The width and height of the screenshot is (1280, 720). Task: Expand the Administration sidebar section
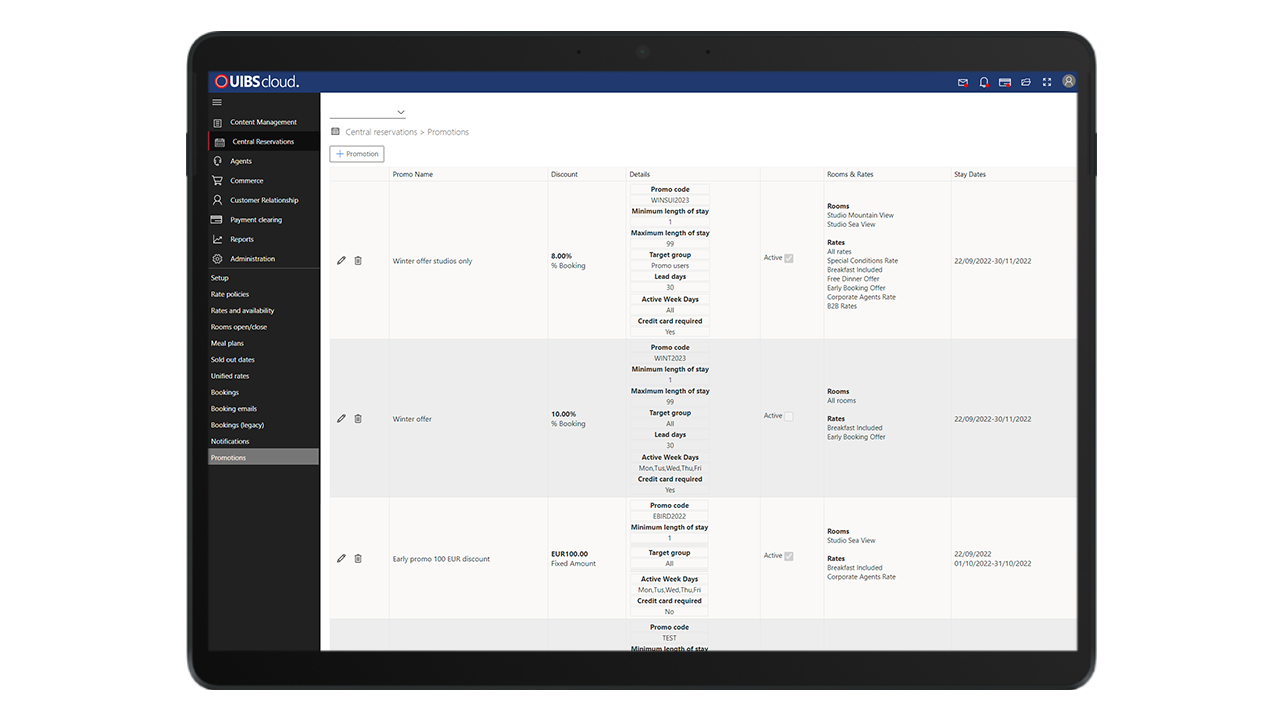point(252,259)
